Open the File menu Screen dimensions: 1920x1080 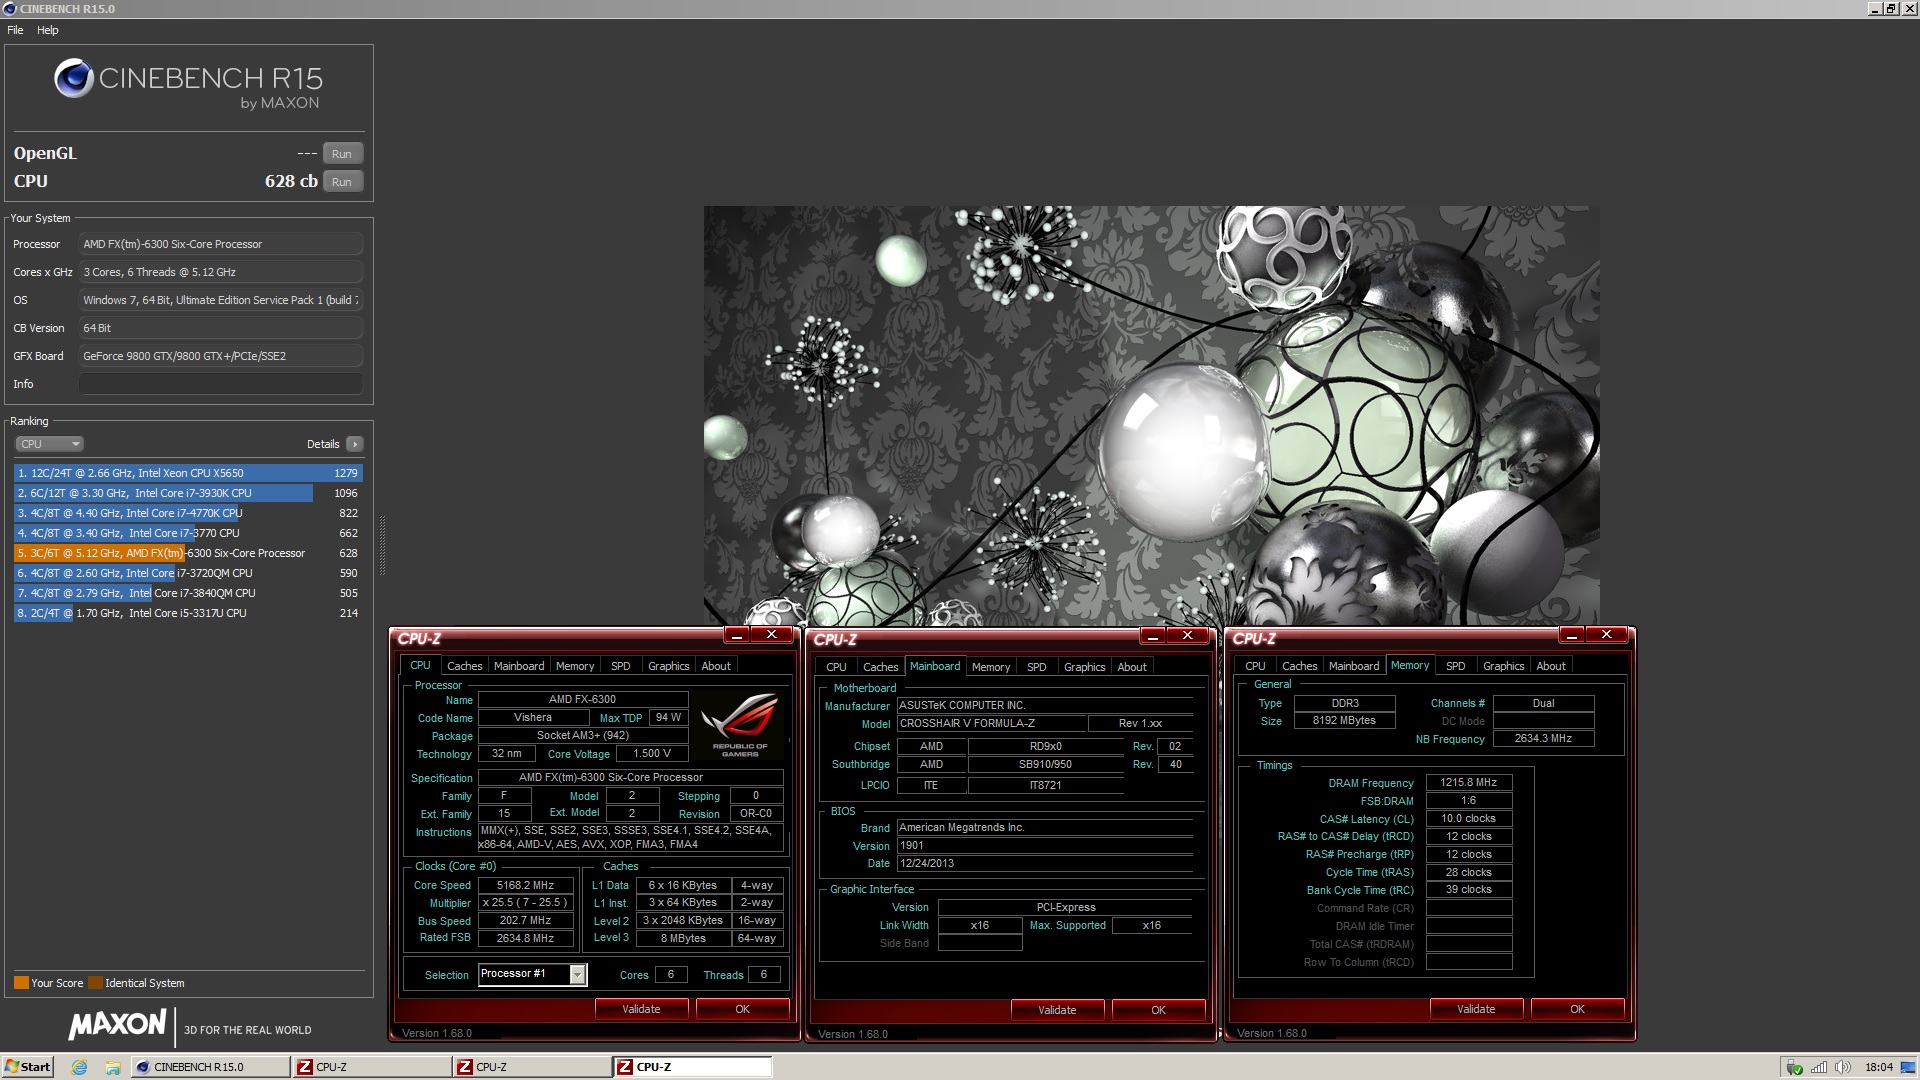(15, 30)
